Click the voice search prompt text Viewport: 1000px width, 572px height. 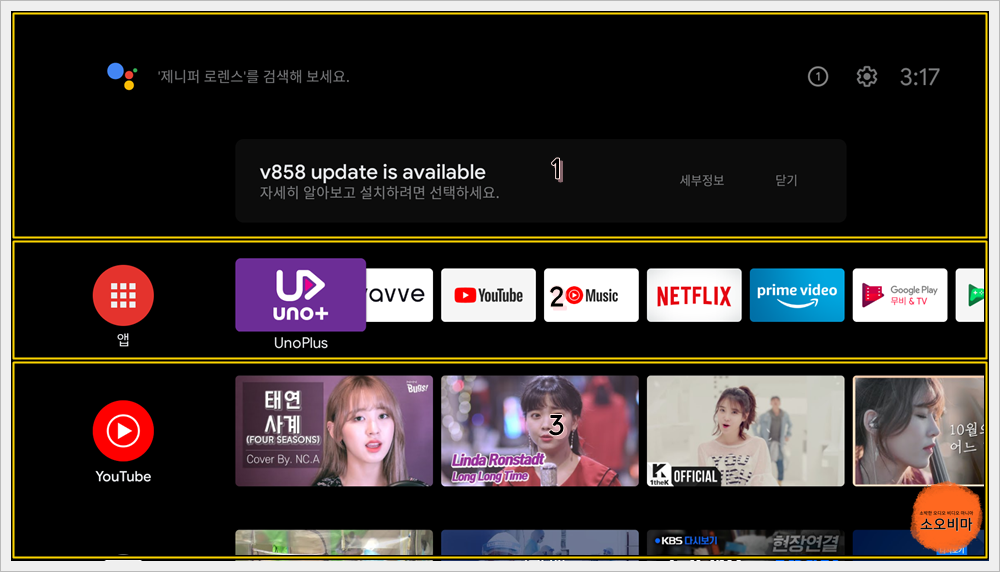[x=253, y=77]
